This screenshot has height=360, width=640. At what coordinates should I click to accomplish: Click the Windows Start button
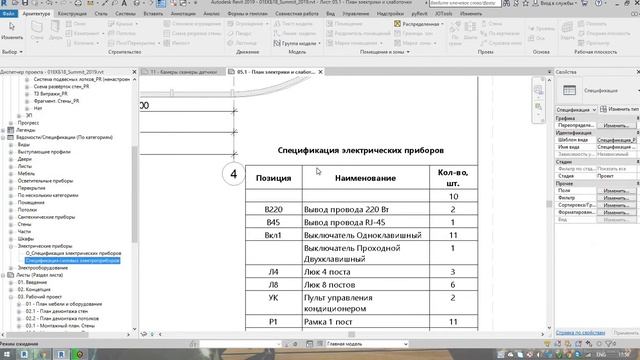[x=7, y=355]
